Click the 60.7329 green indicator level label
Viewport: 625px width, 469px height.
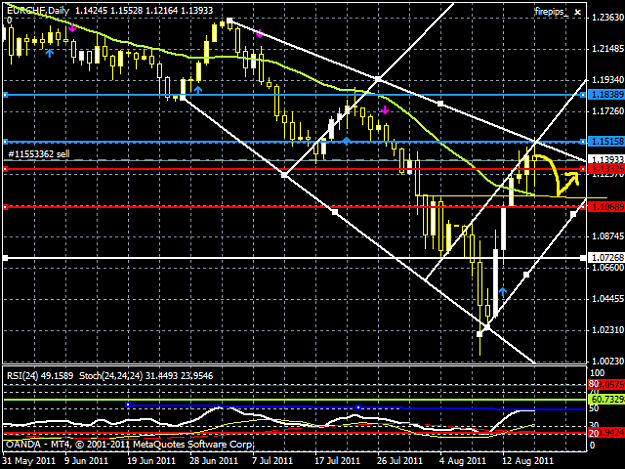pyautogui.click(x=607, y=399)
